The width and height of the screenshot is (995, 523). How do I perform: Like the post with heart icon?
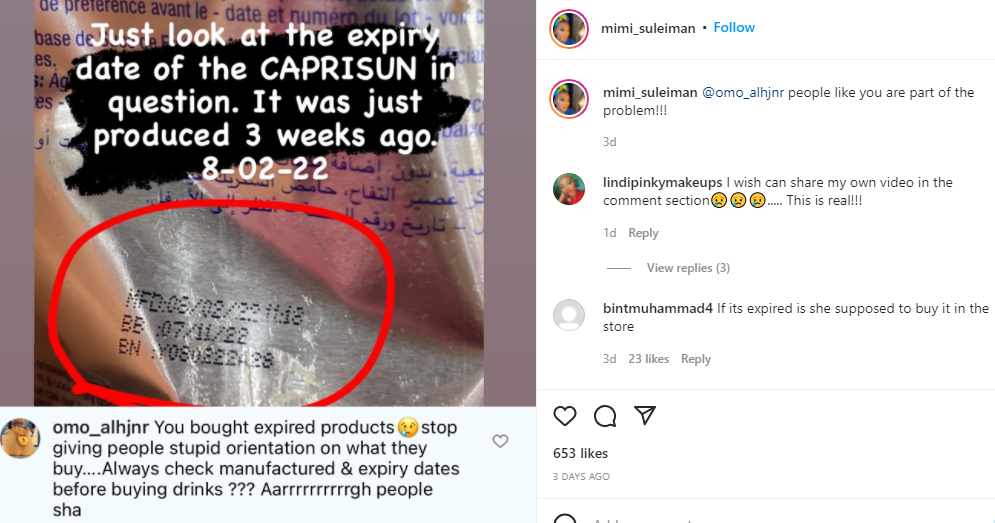(x=565, y=416)
